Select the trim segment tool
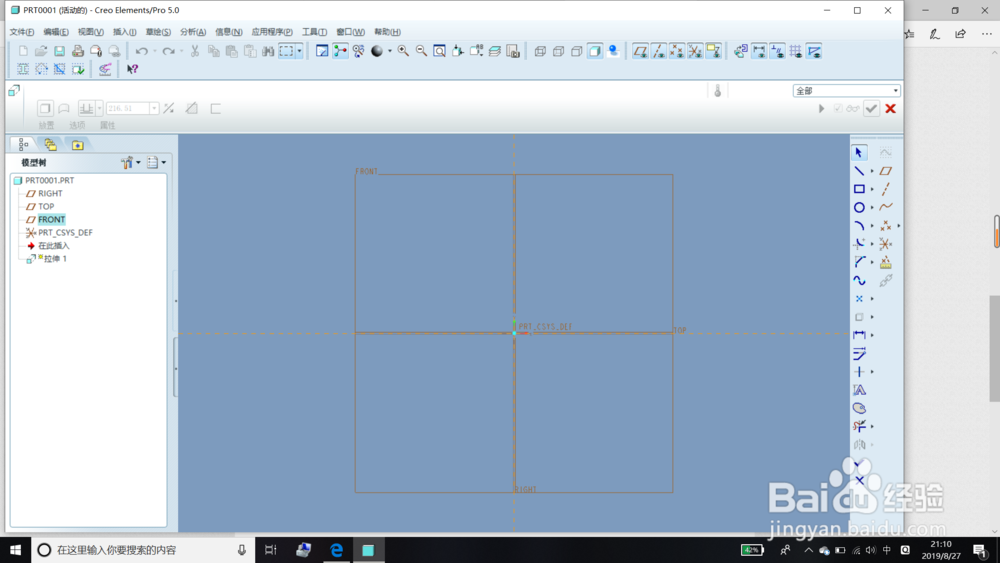This screenshot has width=1000, height=563. tap(859, 426)
